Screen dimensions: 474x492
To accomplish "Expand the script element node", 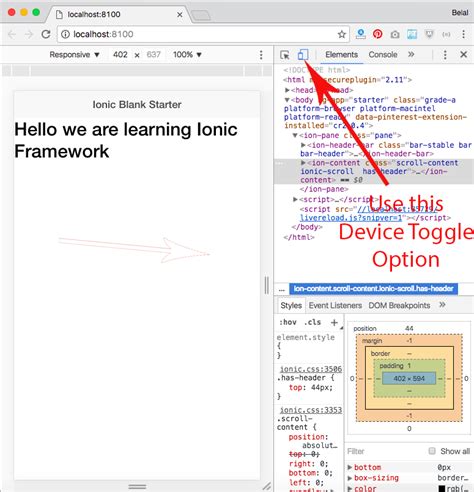I will [x=295, y=199].
